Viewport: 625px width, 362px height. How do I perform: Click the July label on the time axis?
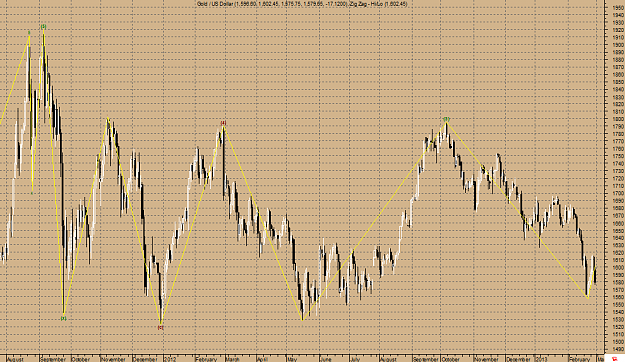pos(355,359)
